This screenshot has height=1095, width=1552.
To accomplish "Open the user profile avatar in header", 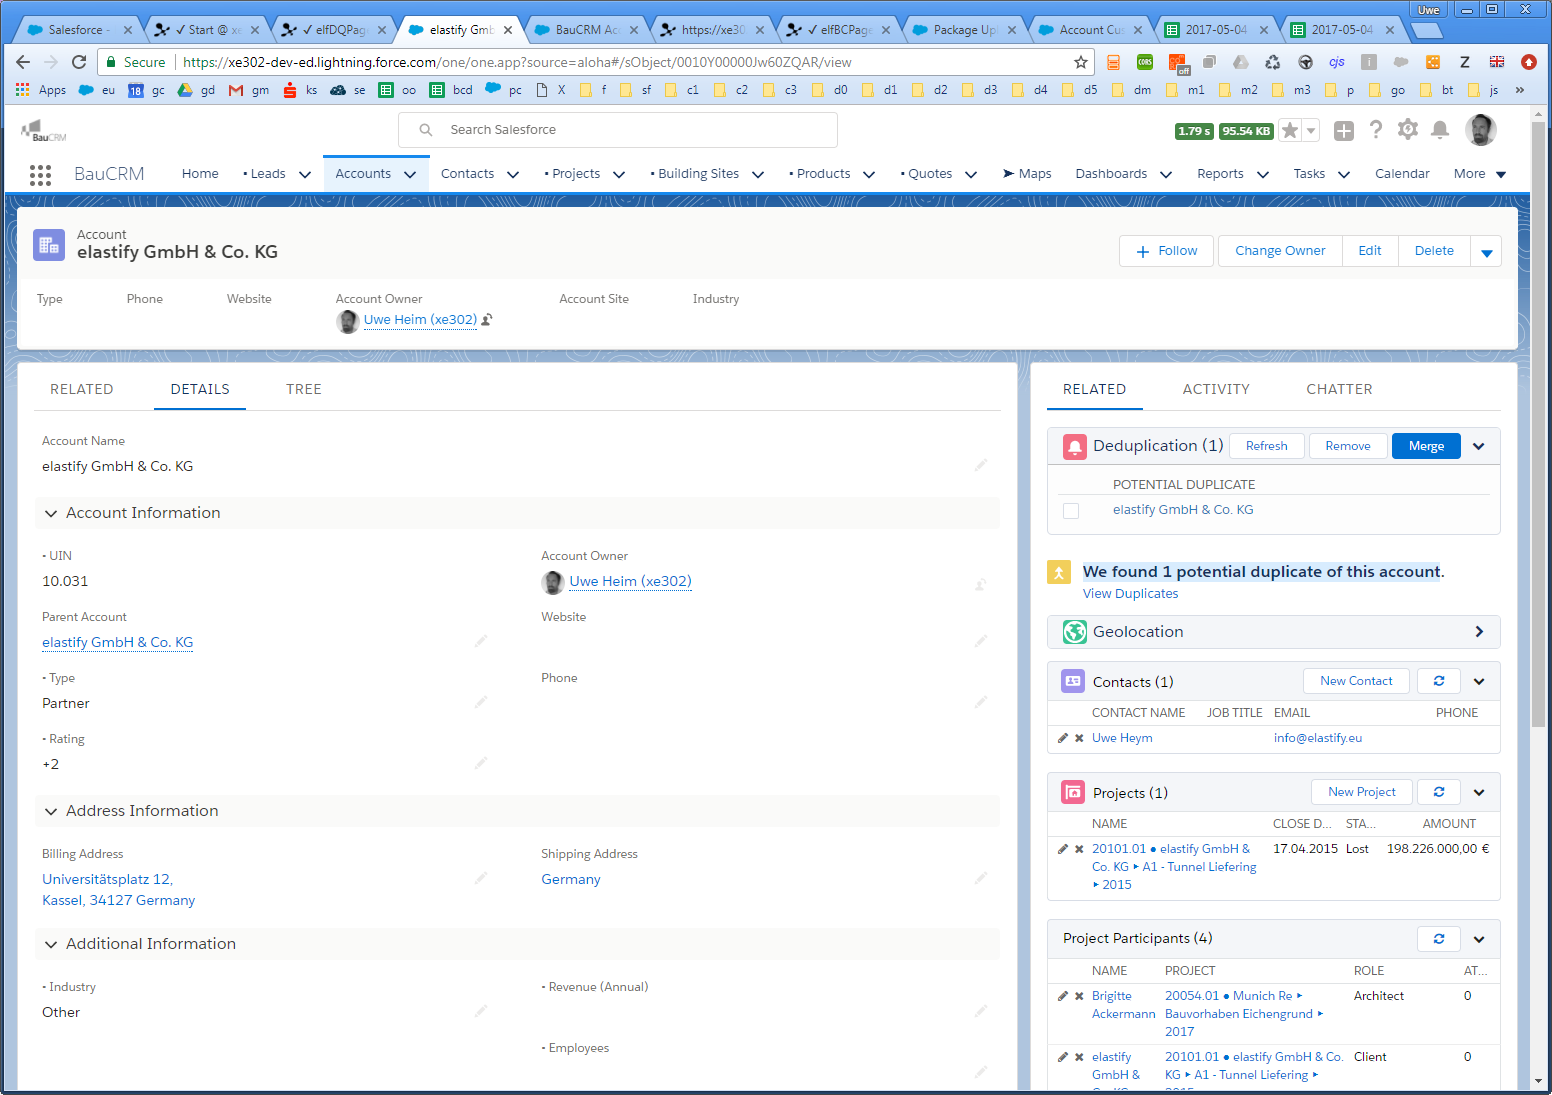I will coord(1481,129).
